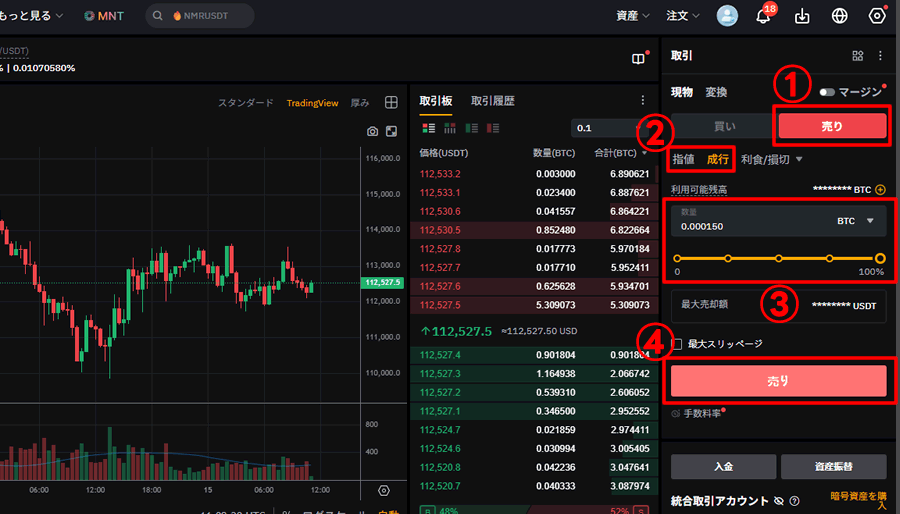Expand the 資産 dropdown menu
Viewport: 900px width, 514px height.
tap(632, 16)
